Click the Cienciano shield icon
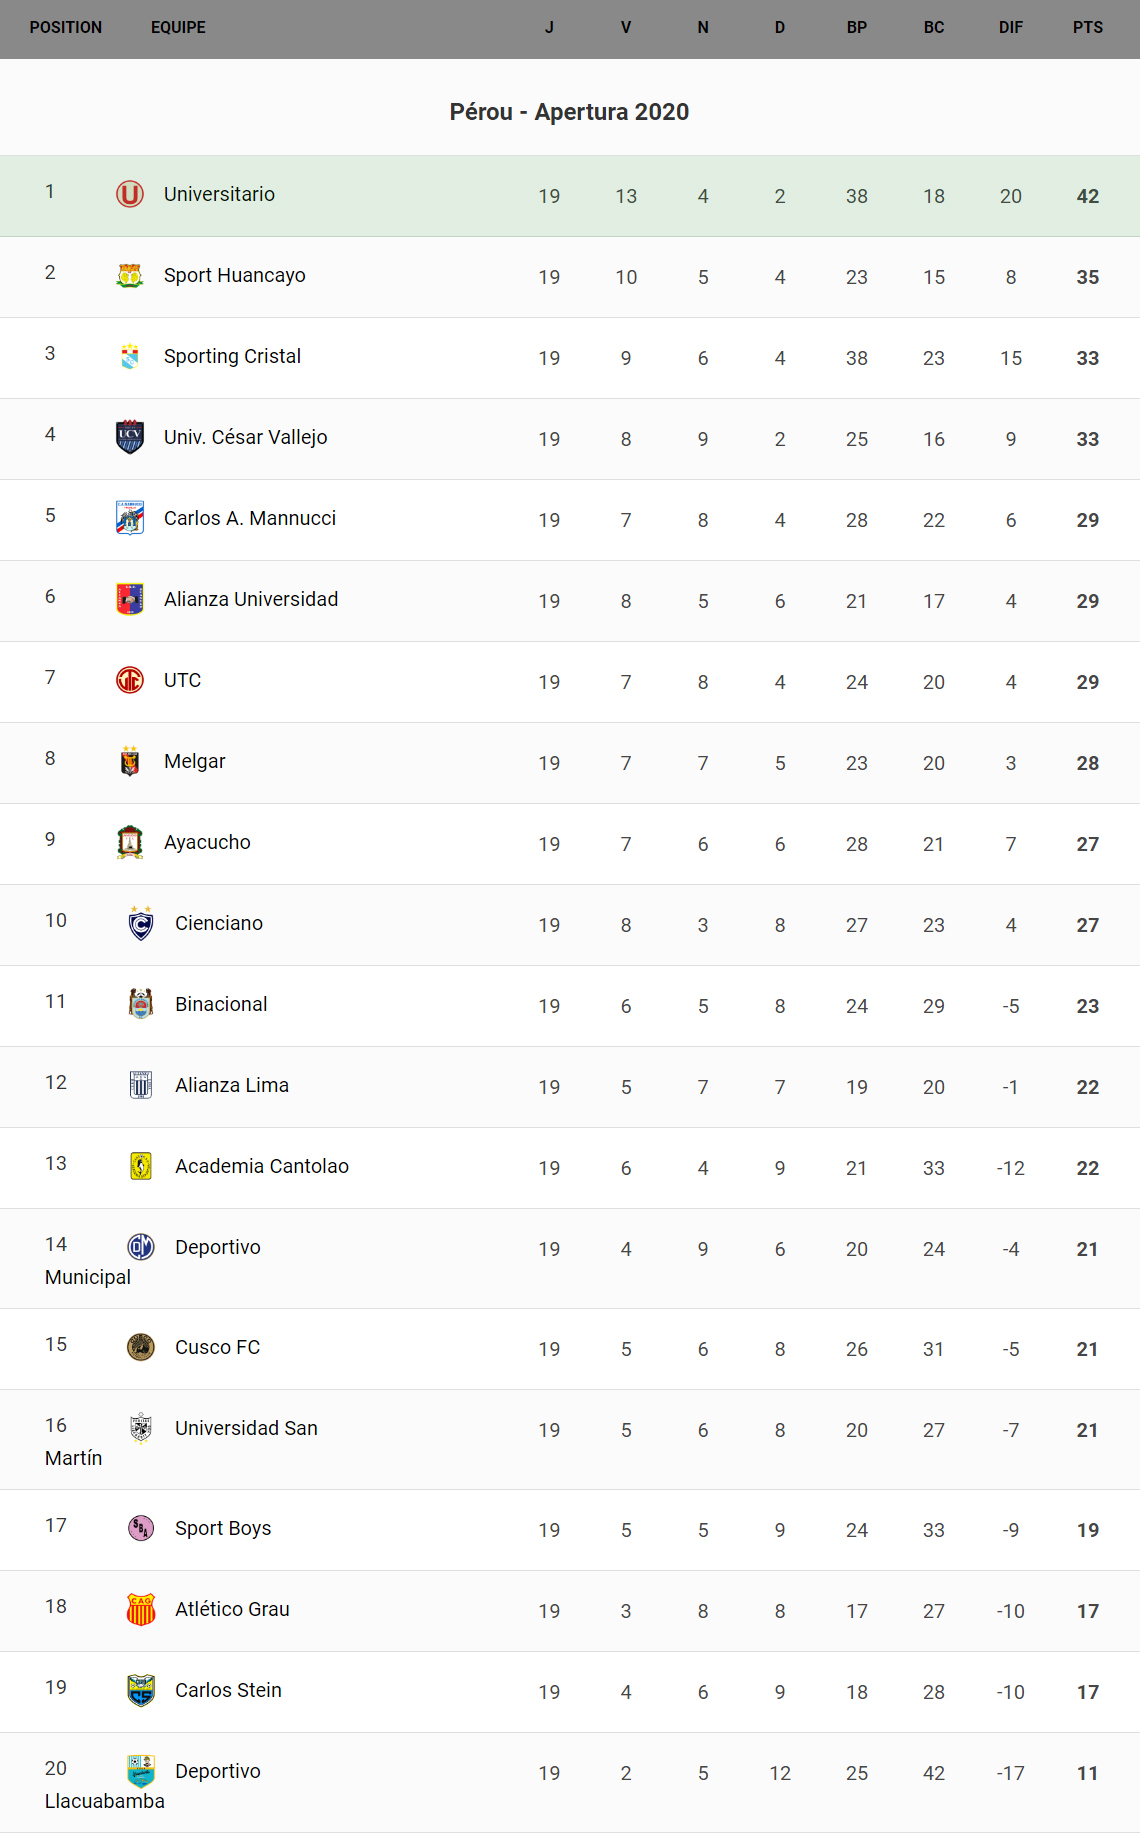Viewport: 1140px width, 1840px height. 141,923
